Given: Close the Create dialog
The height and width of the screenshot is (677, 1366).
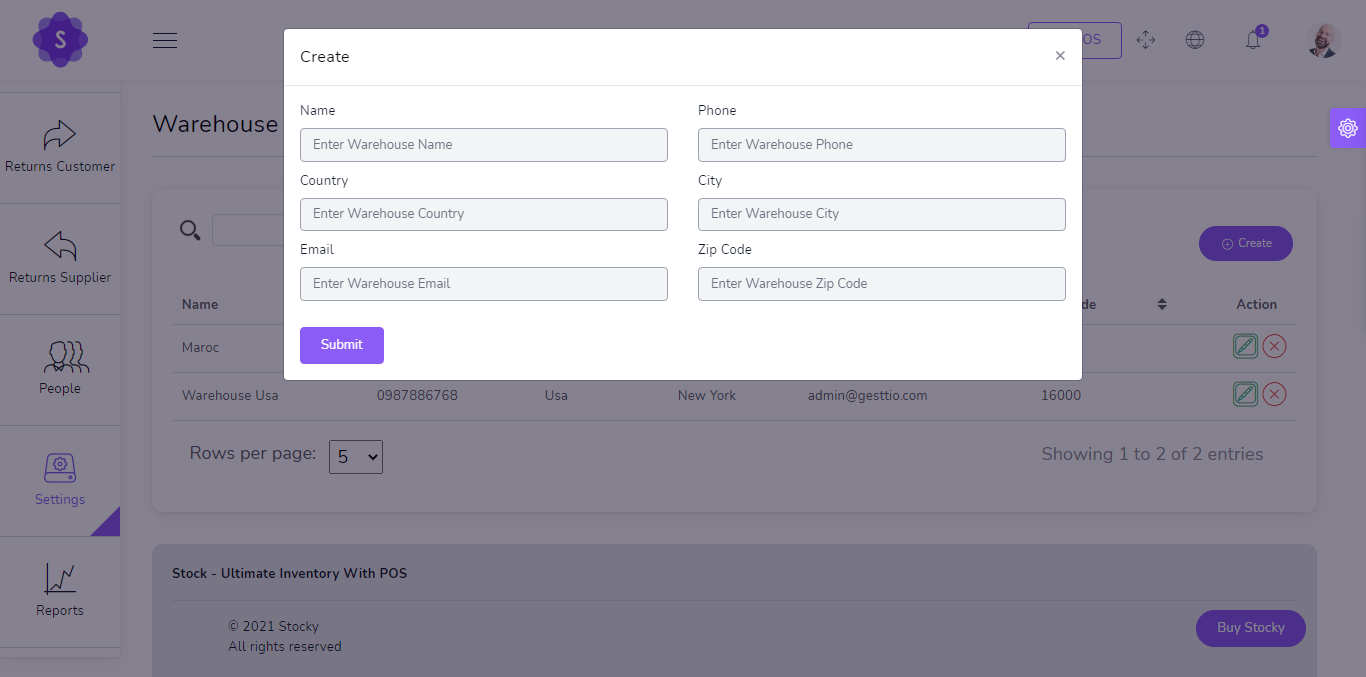Looking at the screenshot, I should 1060,56.
